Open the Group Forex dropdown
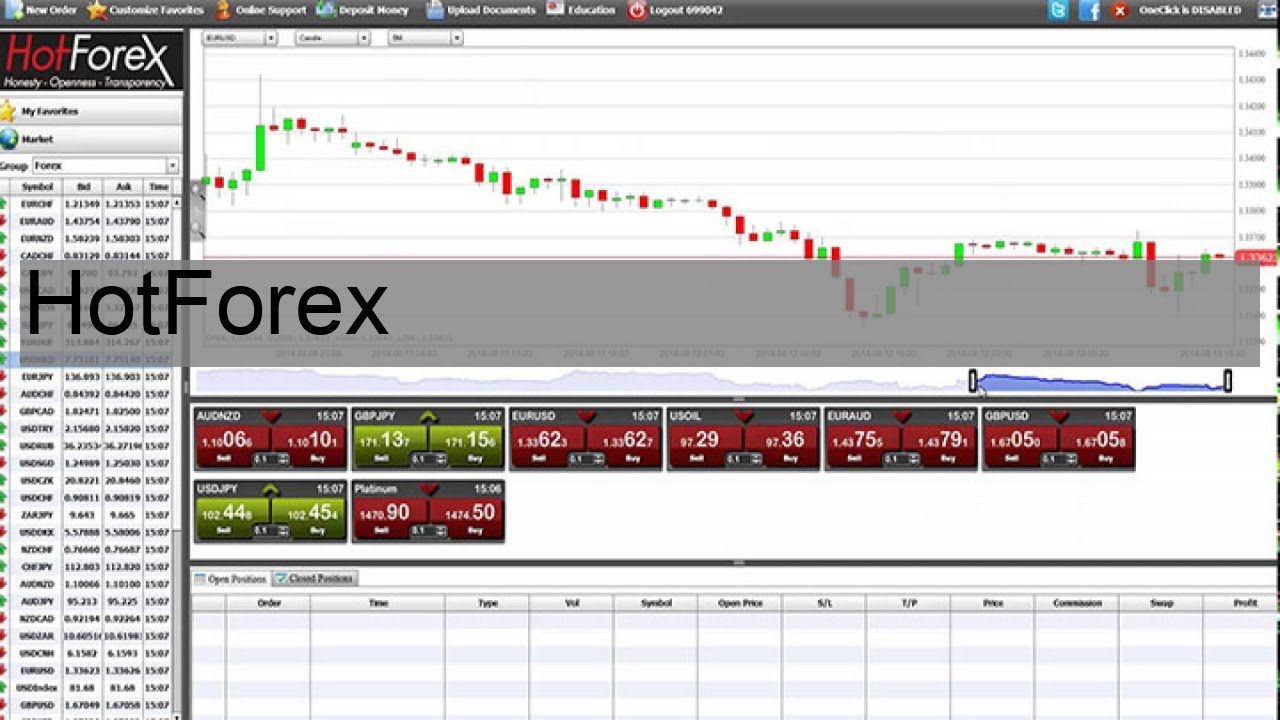The height and width of the screenshot is (720, 1280). (105, 166)
